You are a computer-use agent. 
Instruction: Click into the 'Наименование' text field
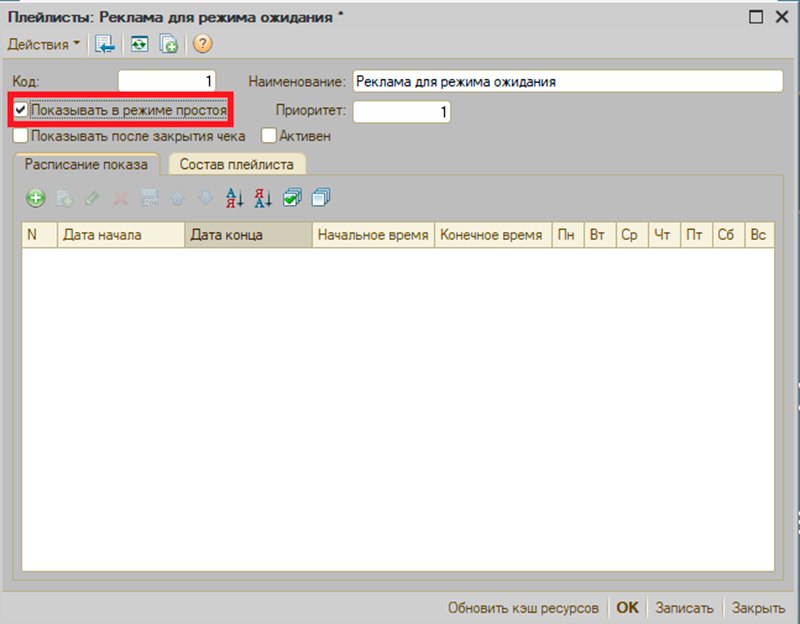click(x=567, y=81)
